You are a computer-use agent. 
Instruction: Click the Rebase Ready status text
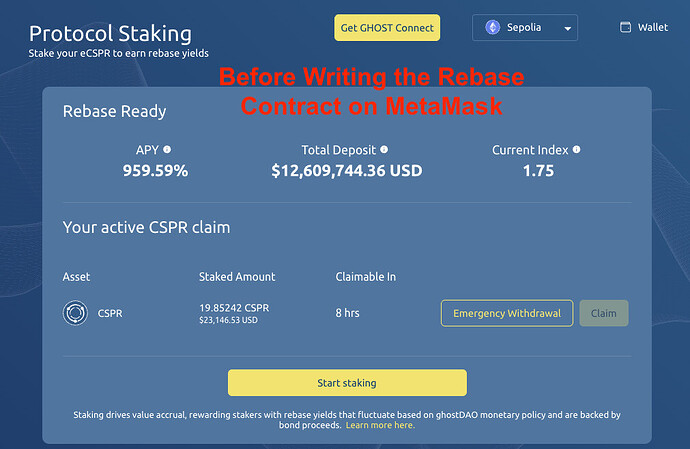point(114,111)
